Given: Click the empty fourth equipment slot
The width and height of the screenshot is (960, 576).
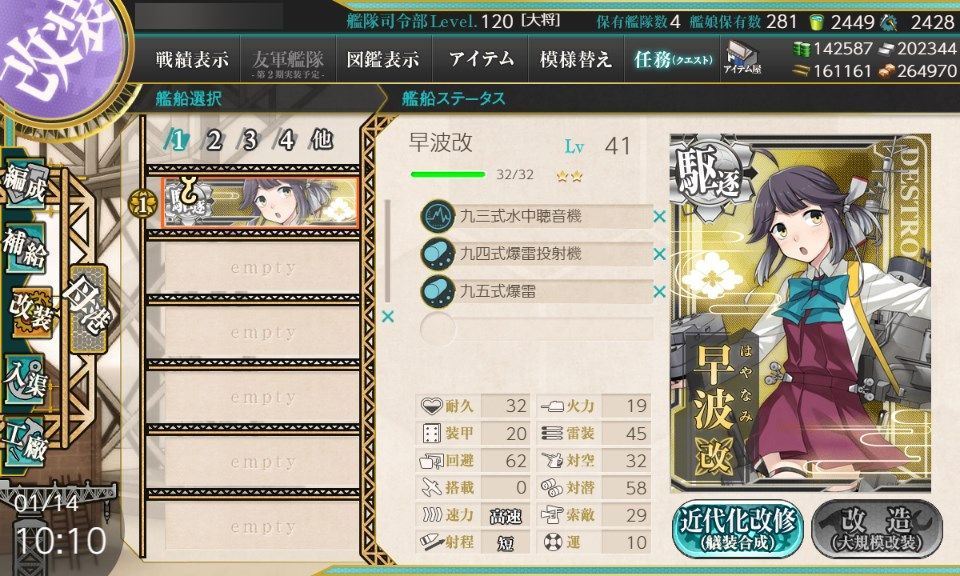Looking at the screenshot, I should click(x=536, y=329).
